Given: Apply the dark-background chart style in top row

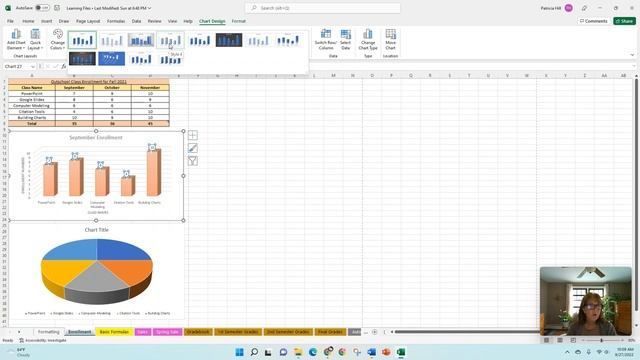Looking at the screenshot, I should click(x=229, y=40).
